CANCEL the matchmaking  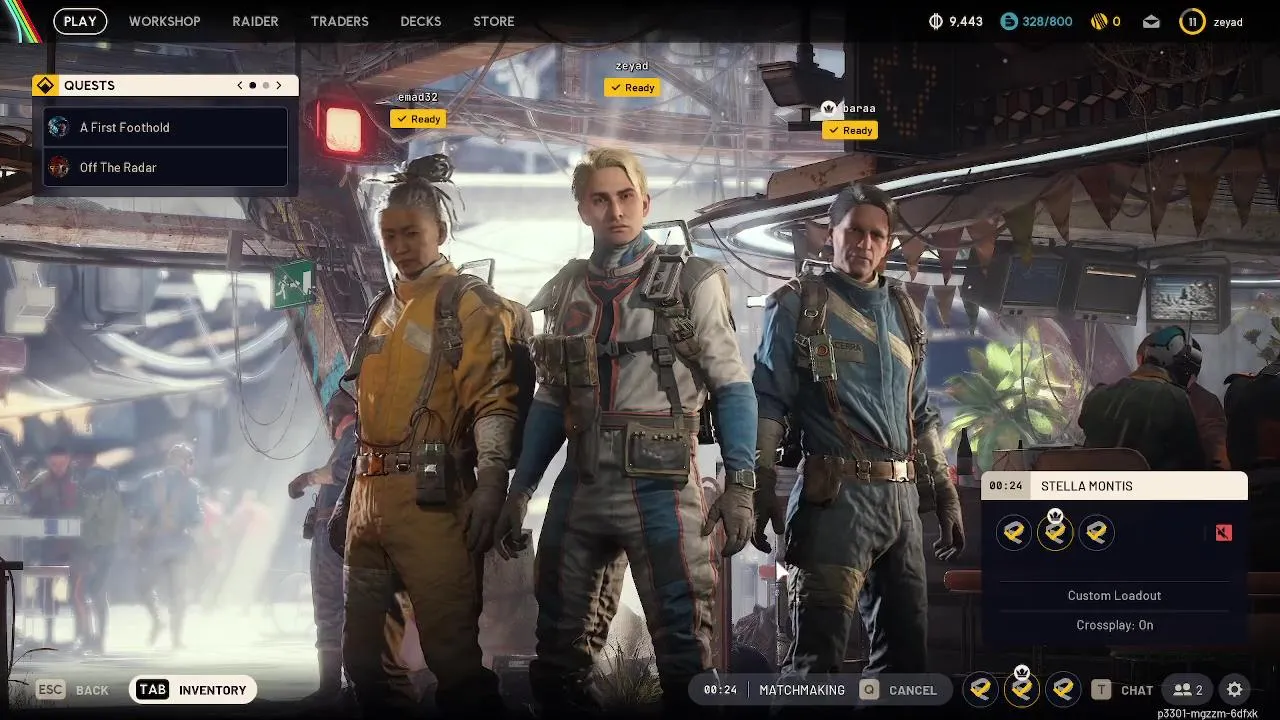(x=913, y=690)
